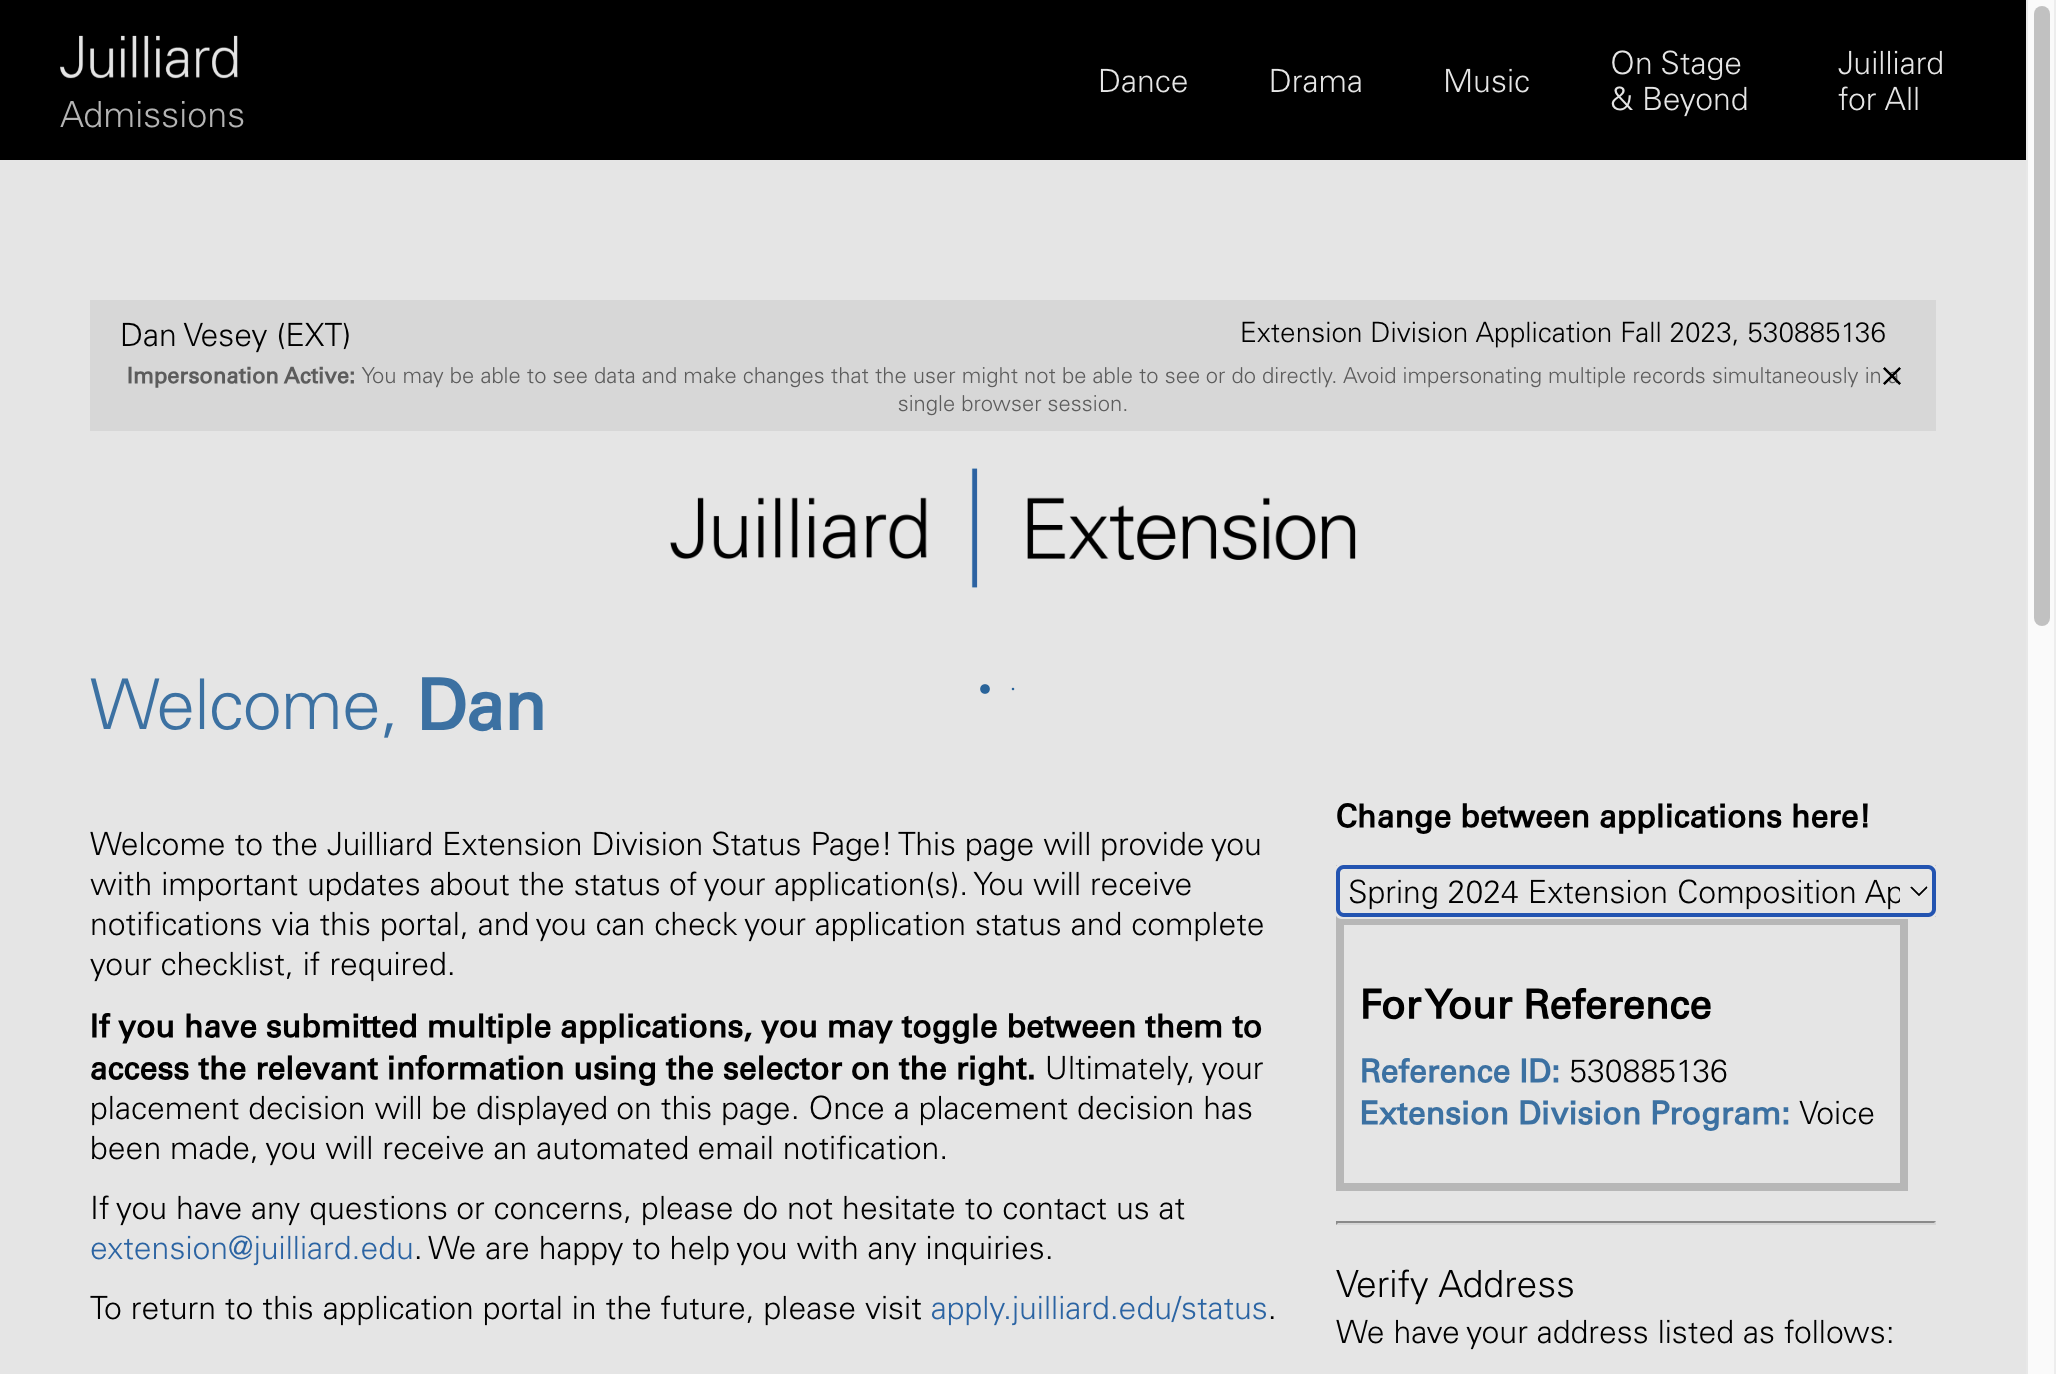
Task: Open the Dance menu item
Action: point(1143,81)
